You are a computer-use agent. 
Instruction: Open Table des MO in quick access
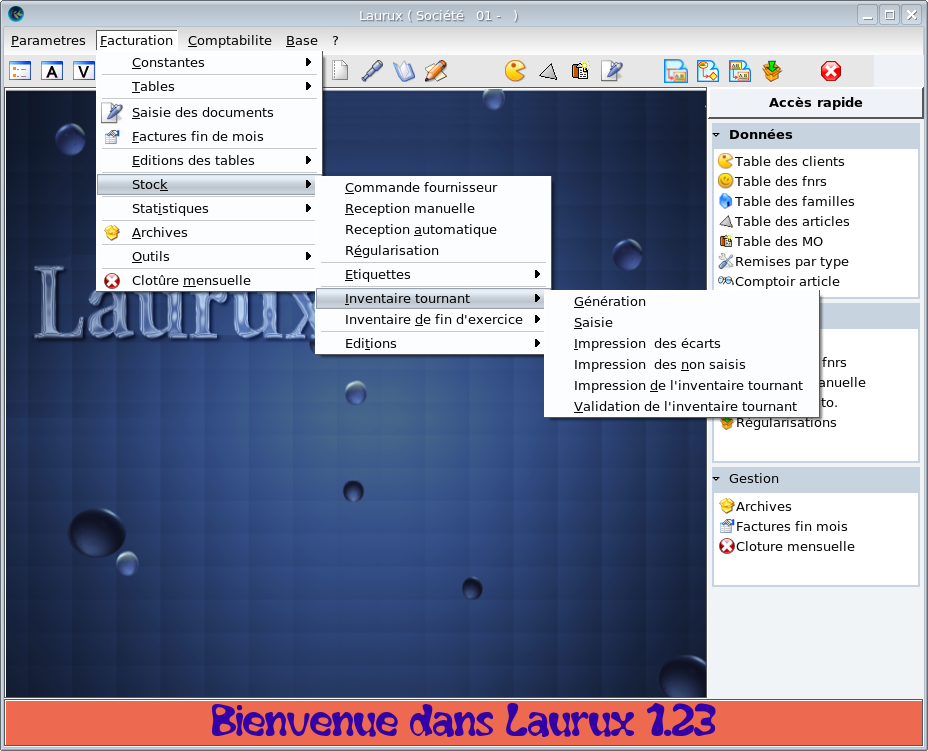[x=771, y=241]
